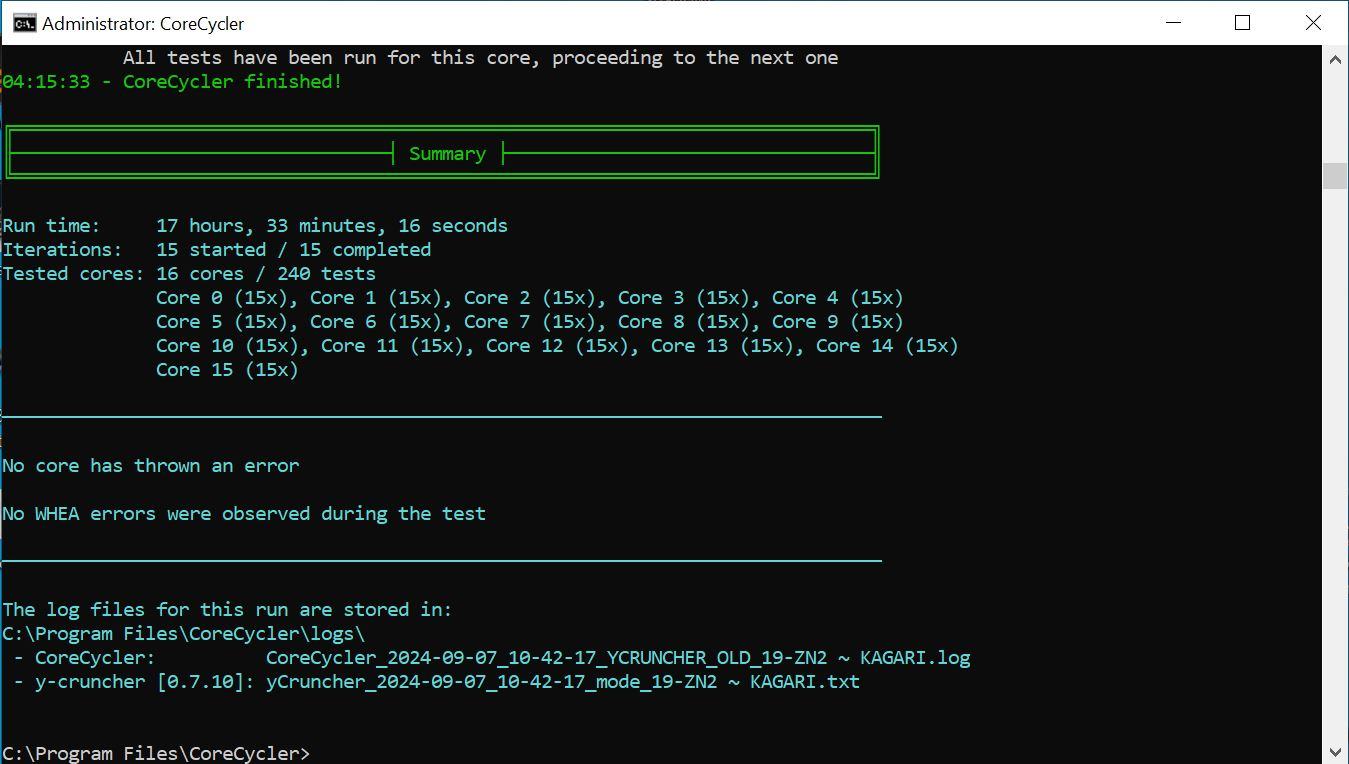
Task: Click the Summary heading text
Action: click(x=447, y=154)
